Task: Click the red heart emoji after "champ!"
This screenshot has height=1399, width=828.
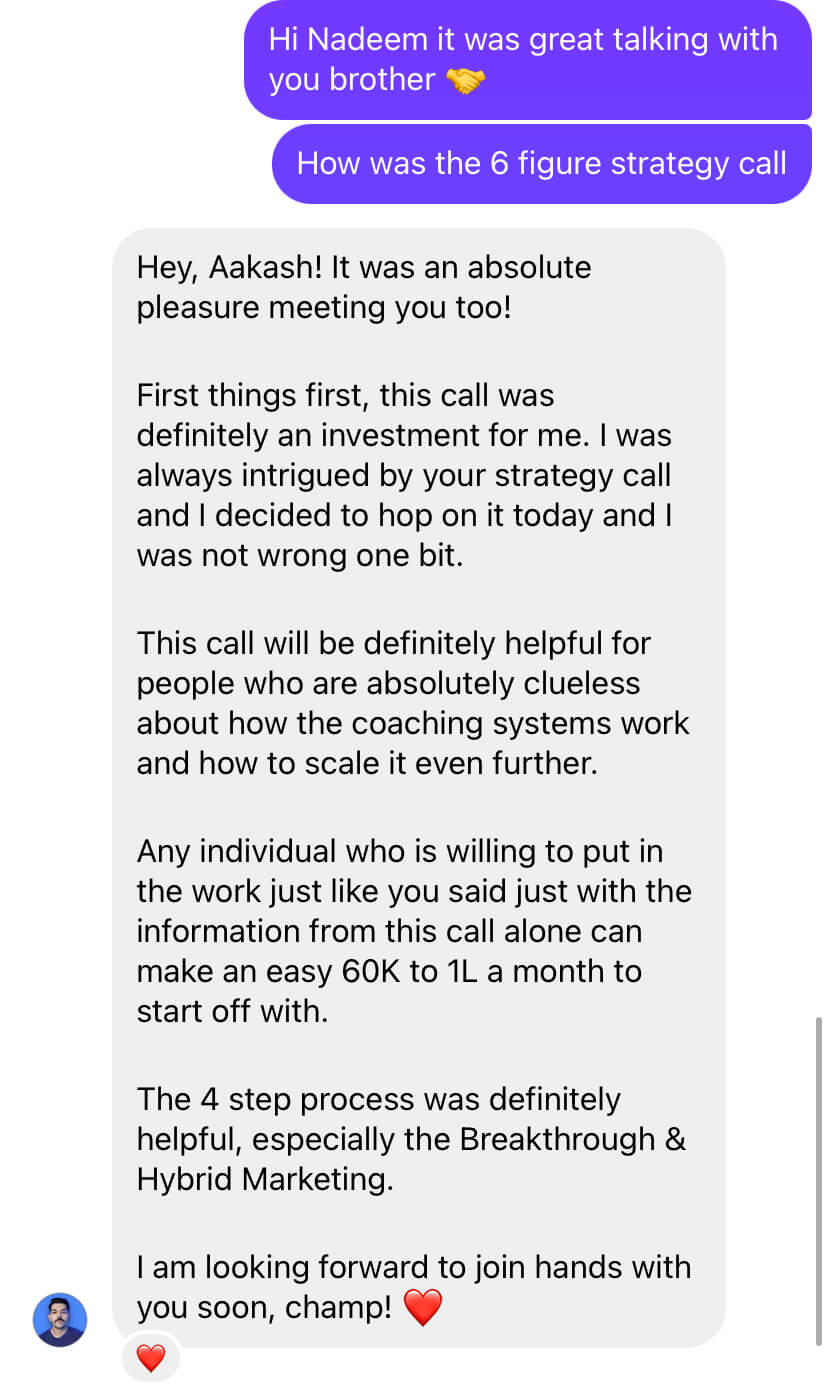Action: (x=421, y=1307)
